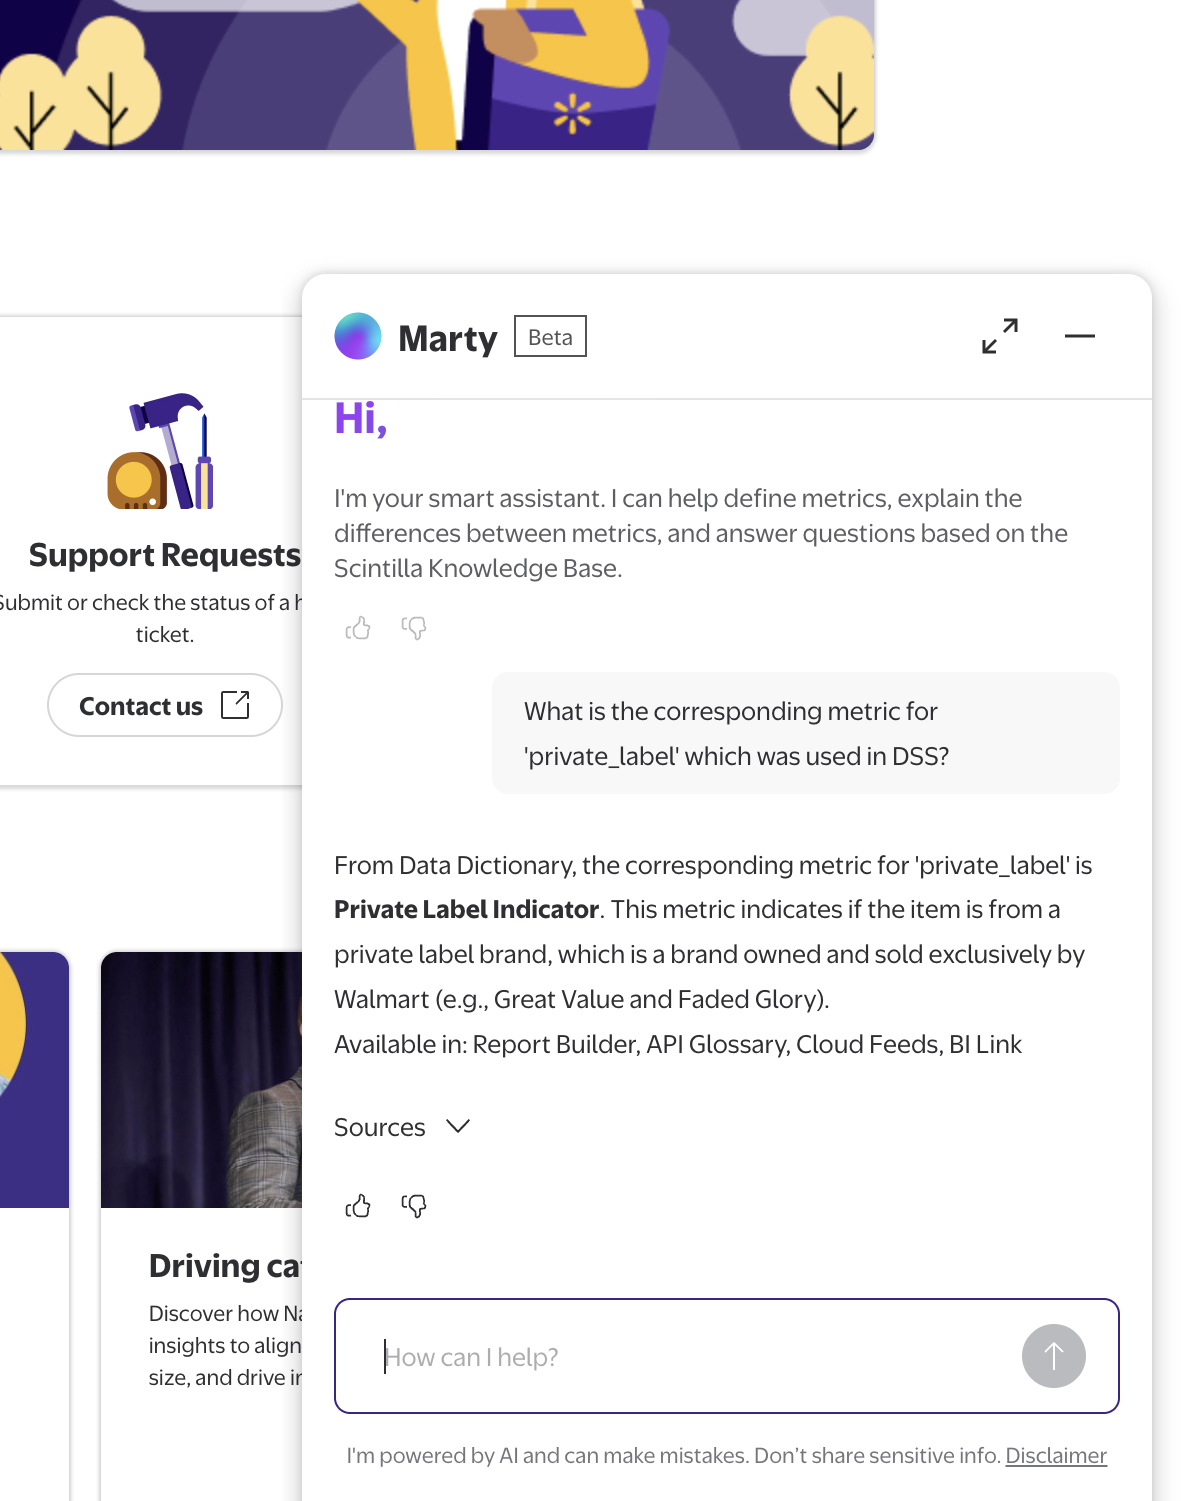Expand the Marty chat window
Image resolution: width=1201 pixels, height=1501 pixels.
click(x=1000, y=336)
